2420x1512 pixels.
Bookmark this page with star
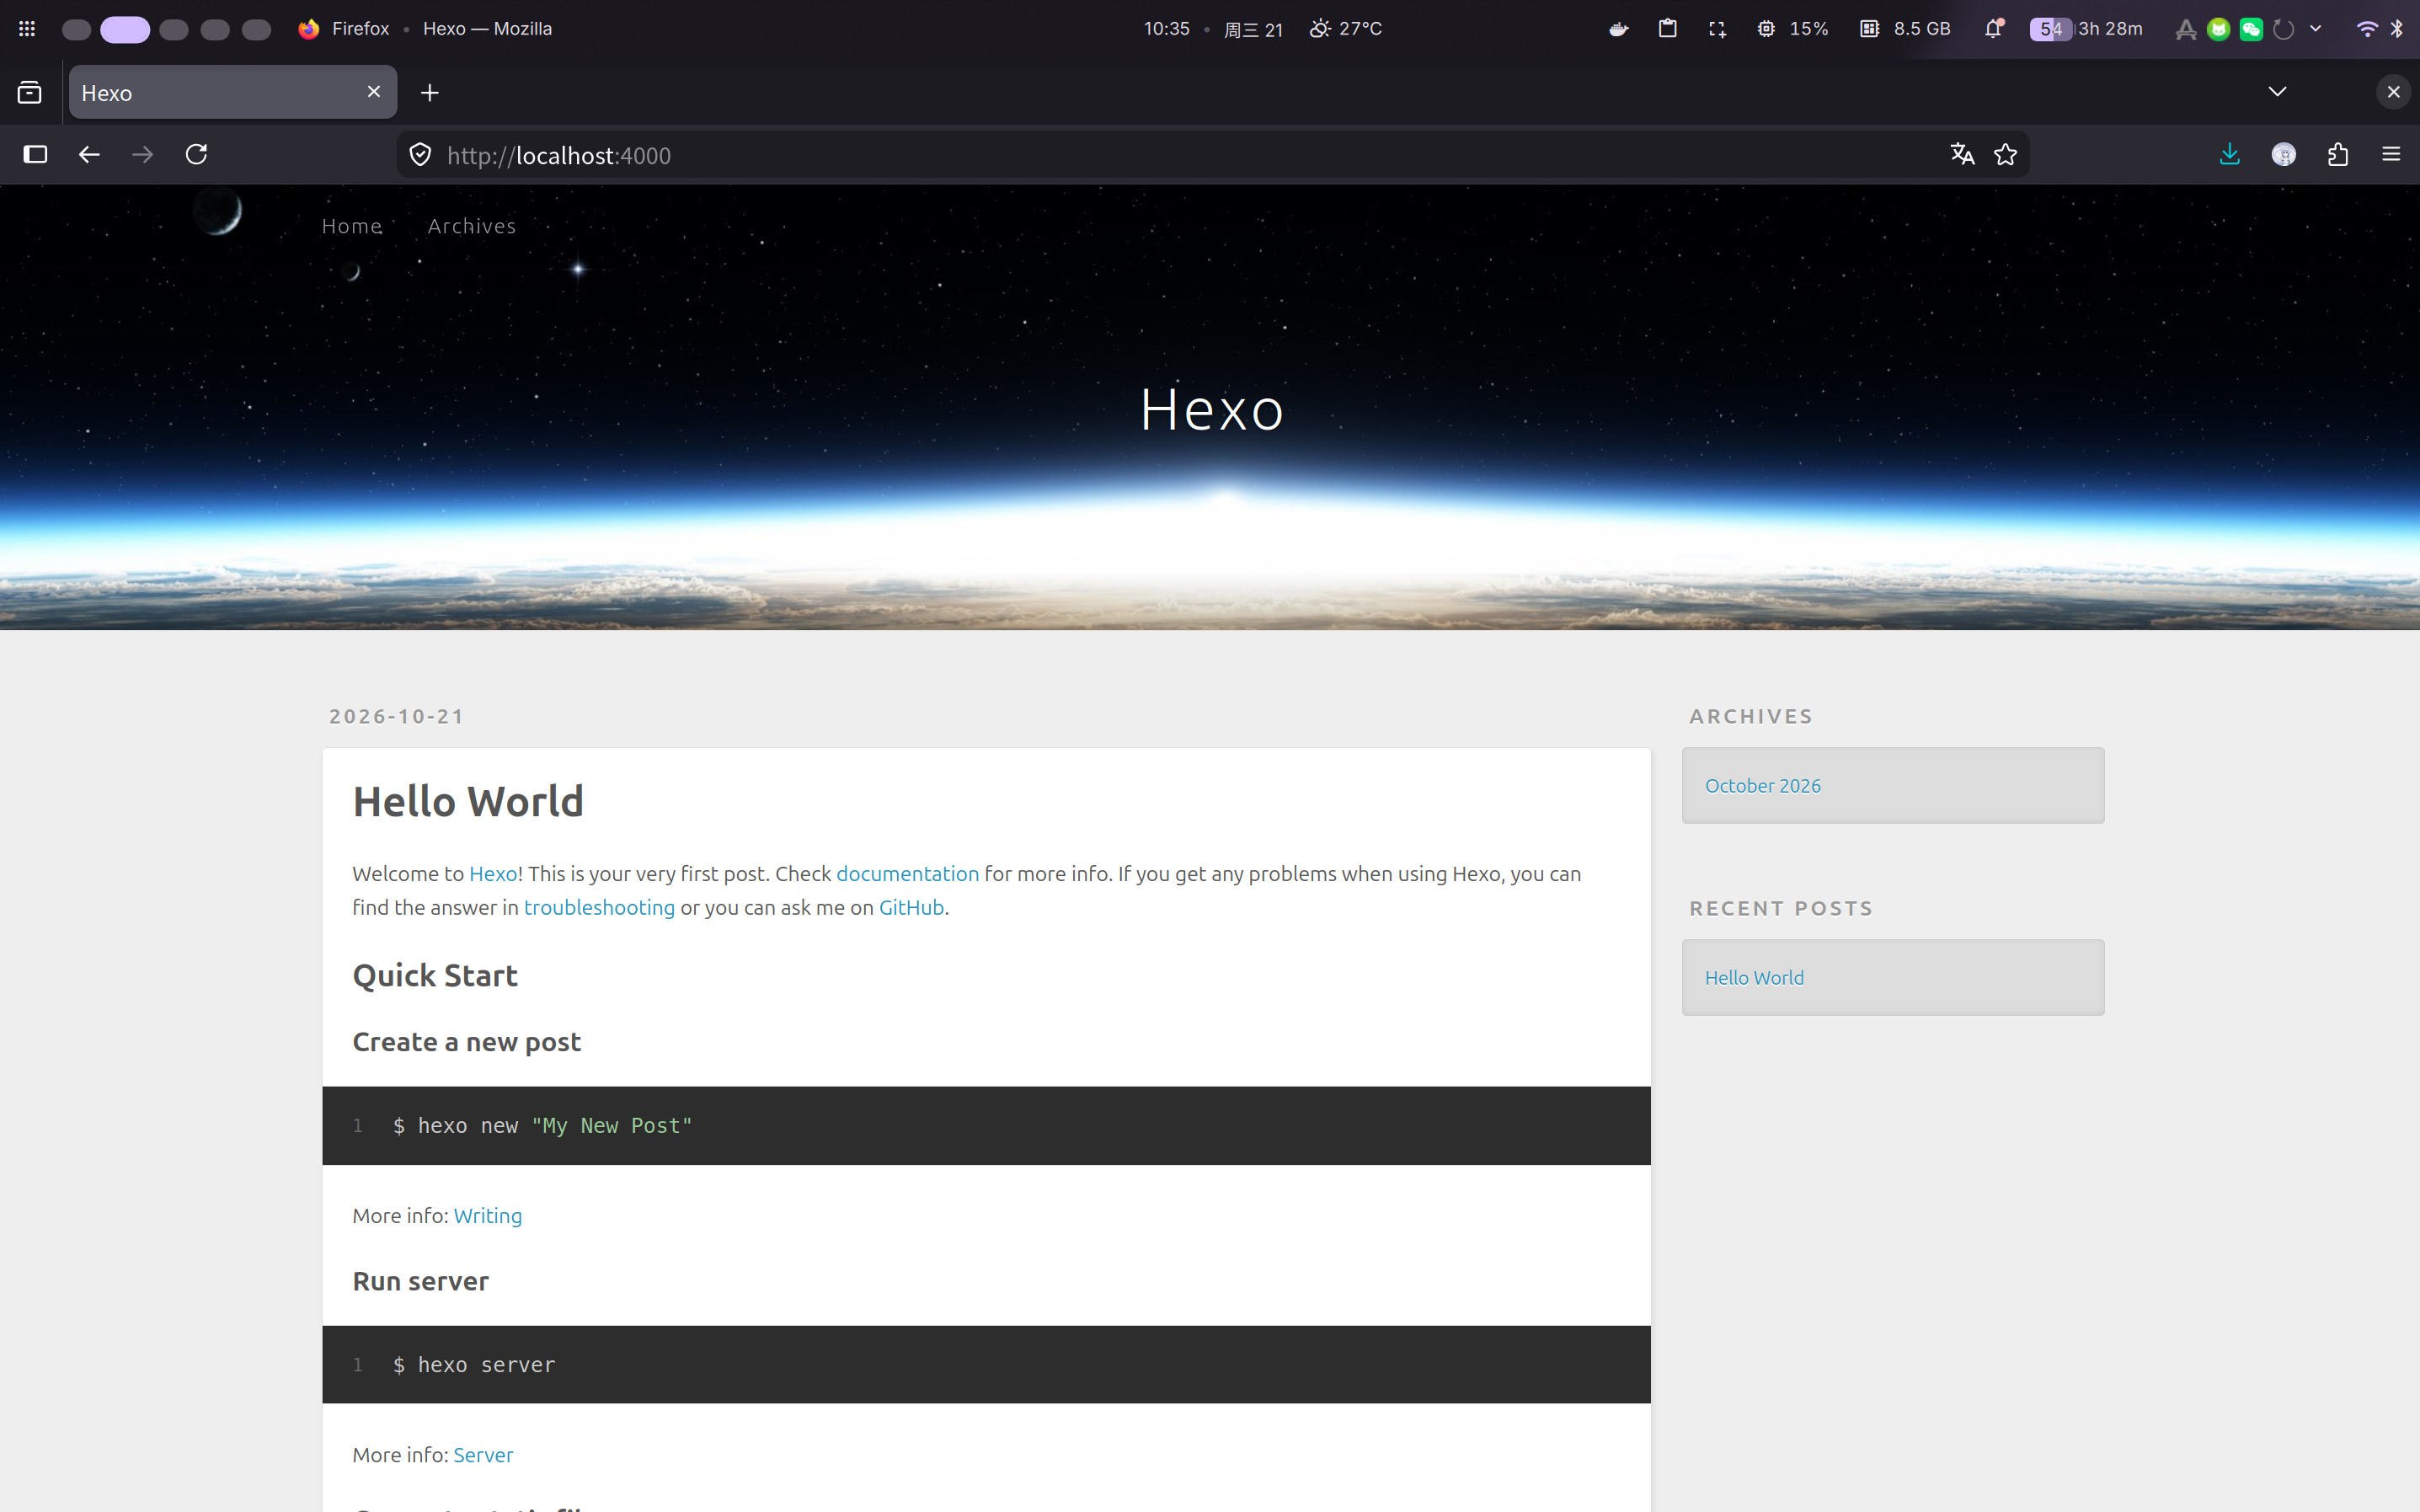[x=2005, y=154]
